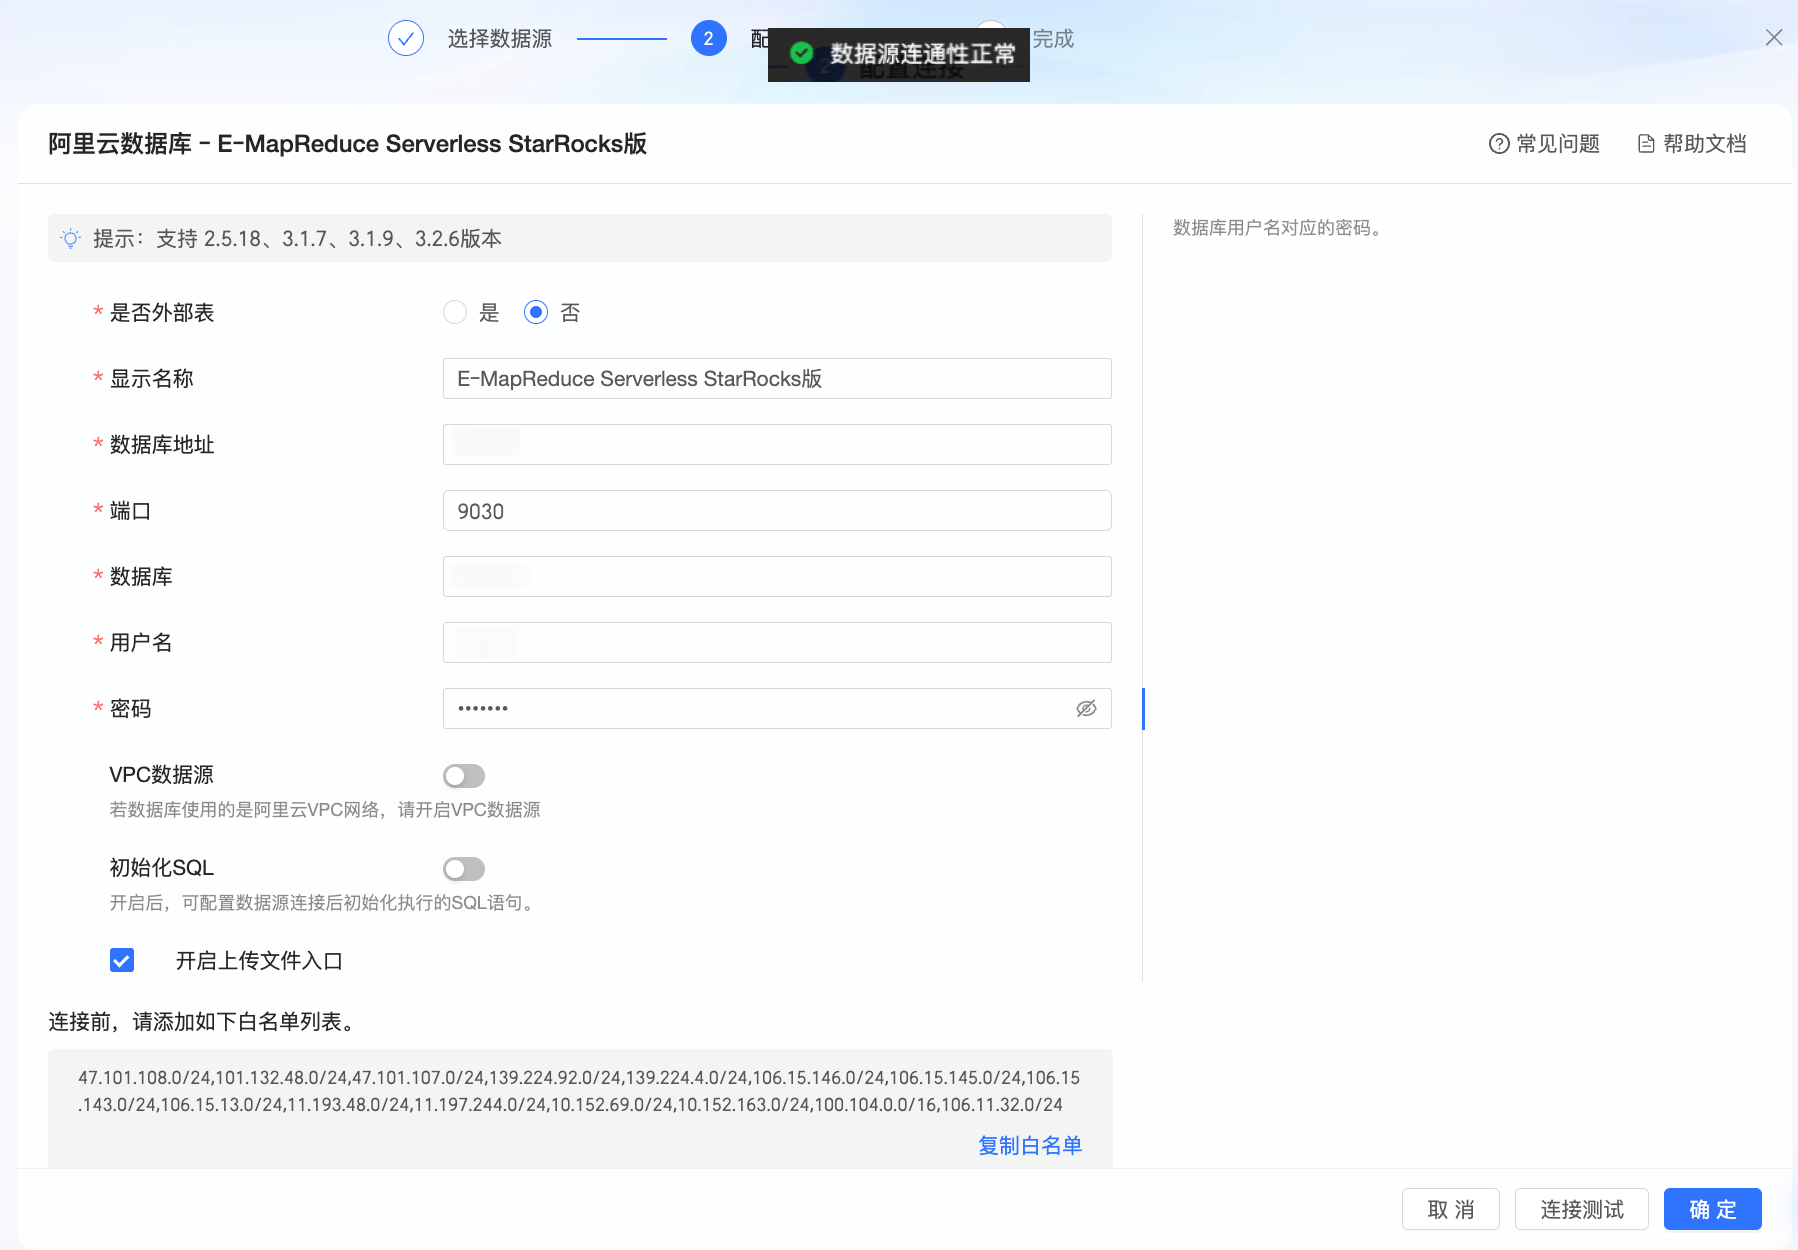Viewport: 1798px width, 1250px height.
Task: Click 复制白名单 link
Action: [x=1030, y=1145]
